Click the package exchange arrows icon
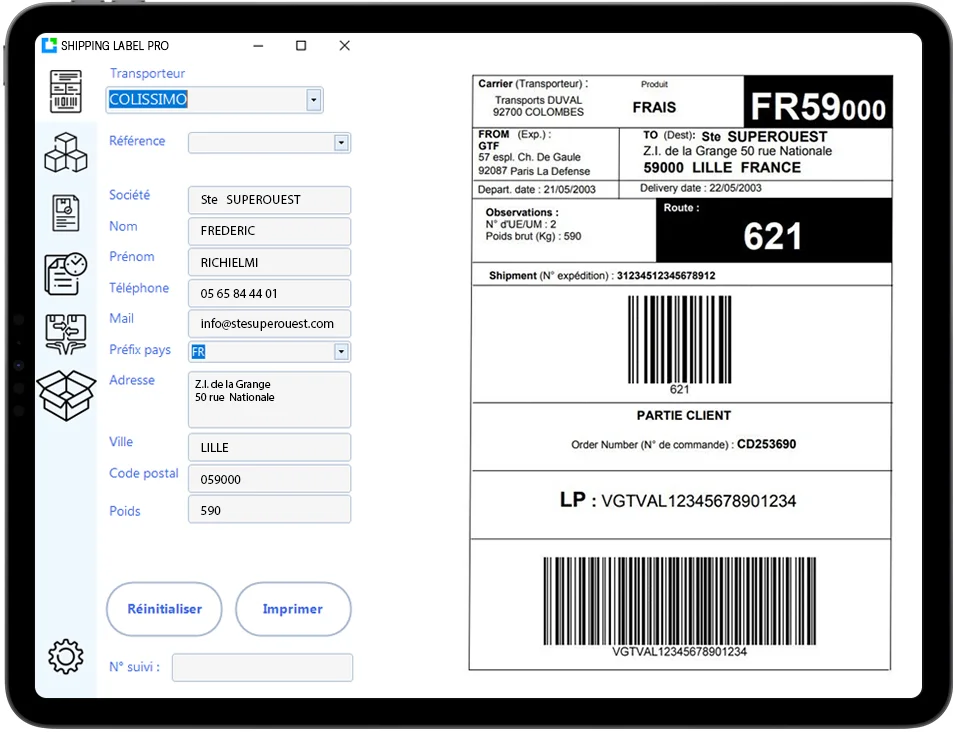Screen dimensions: 954x732 point(66,333)
